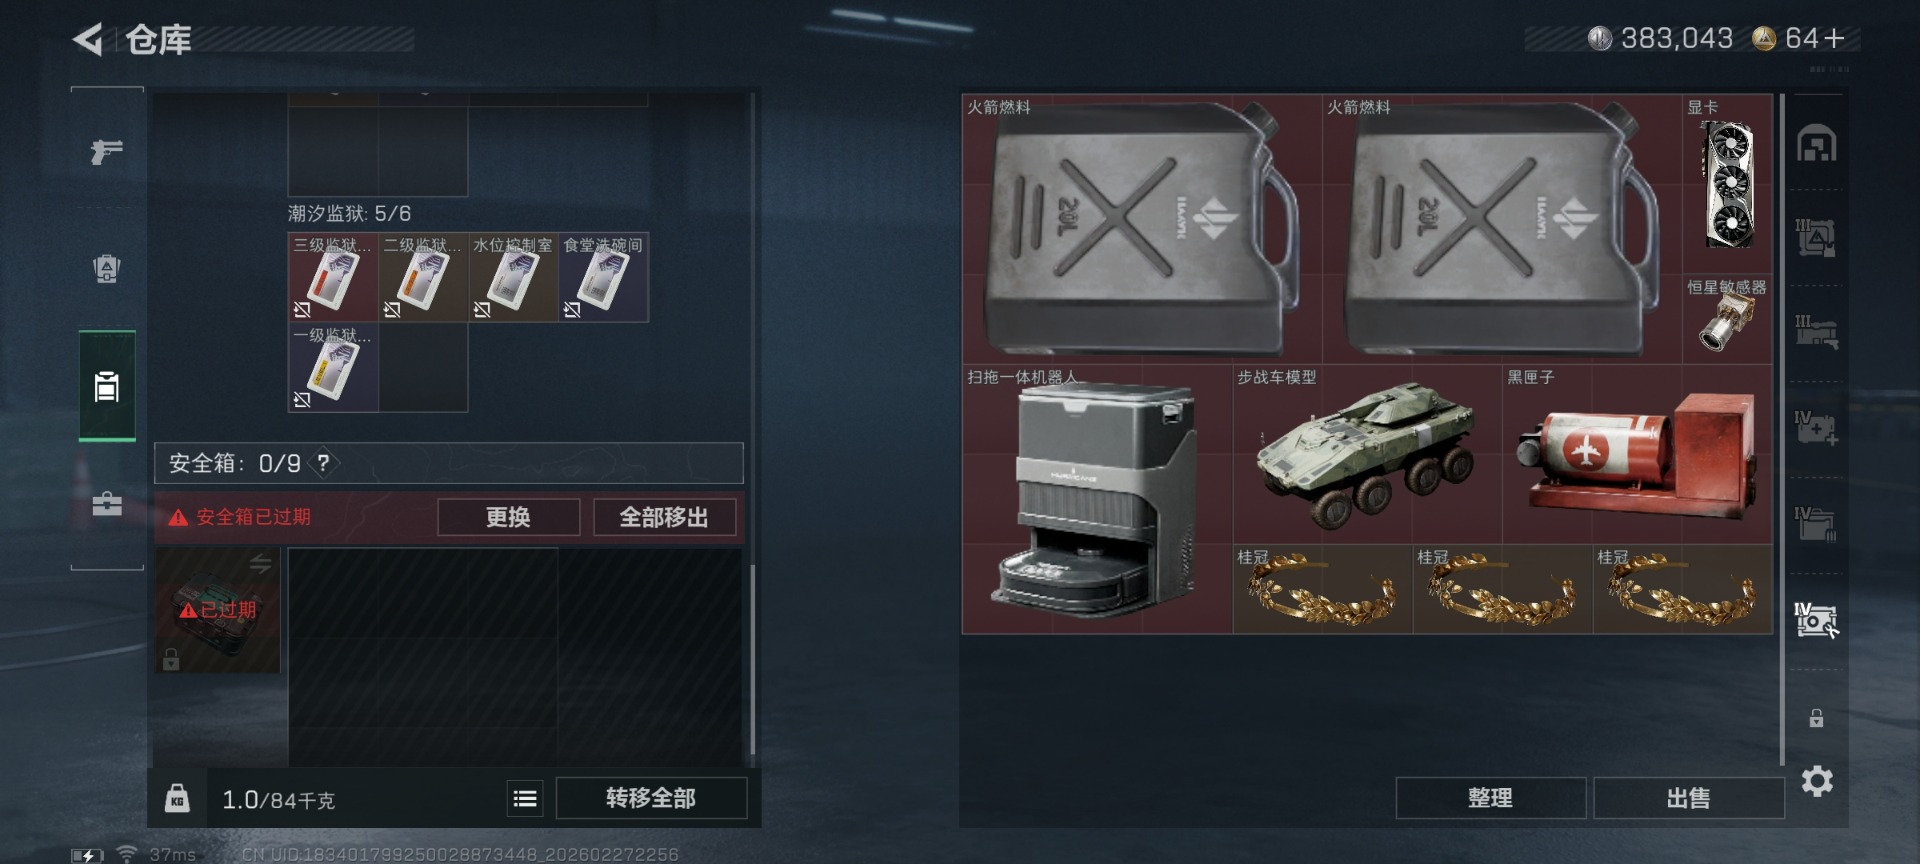1920x864 pixels.
Task: Click the expired safe box thumbnail
Action: click(x=217, y=610)
